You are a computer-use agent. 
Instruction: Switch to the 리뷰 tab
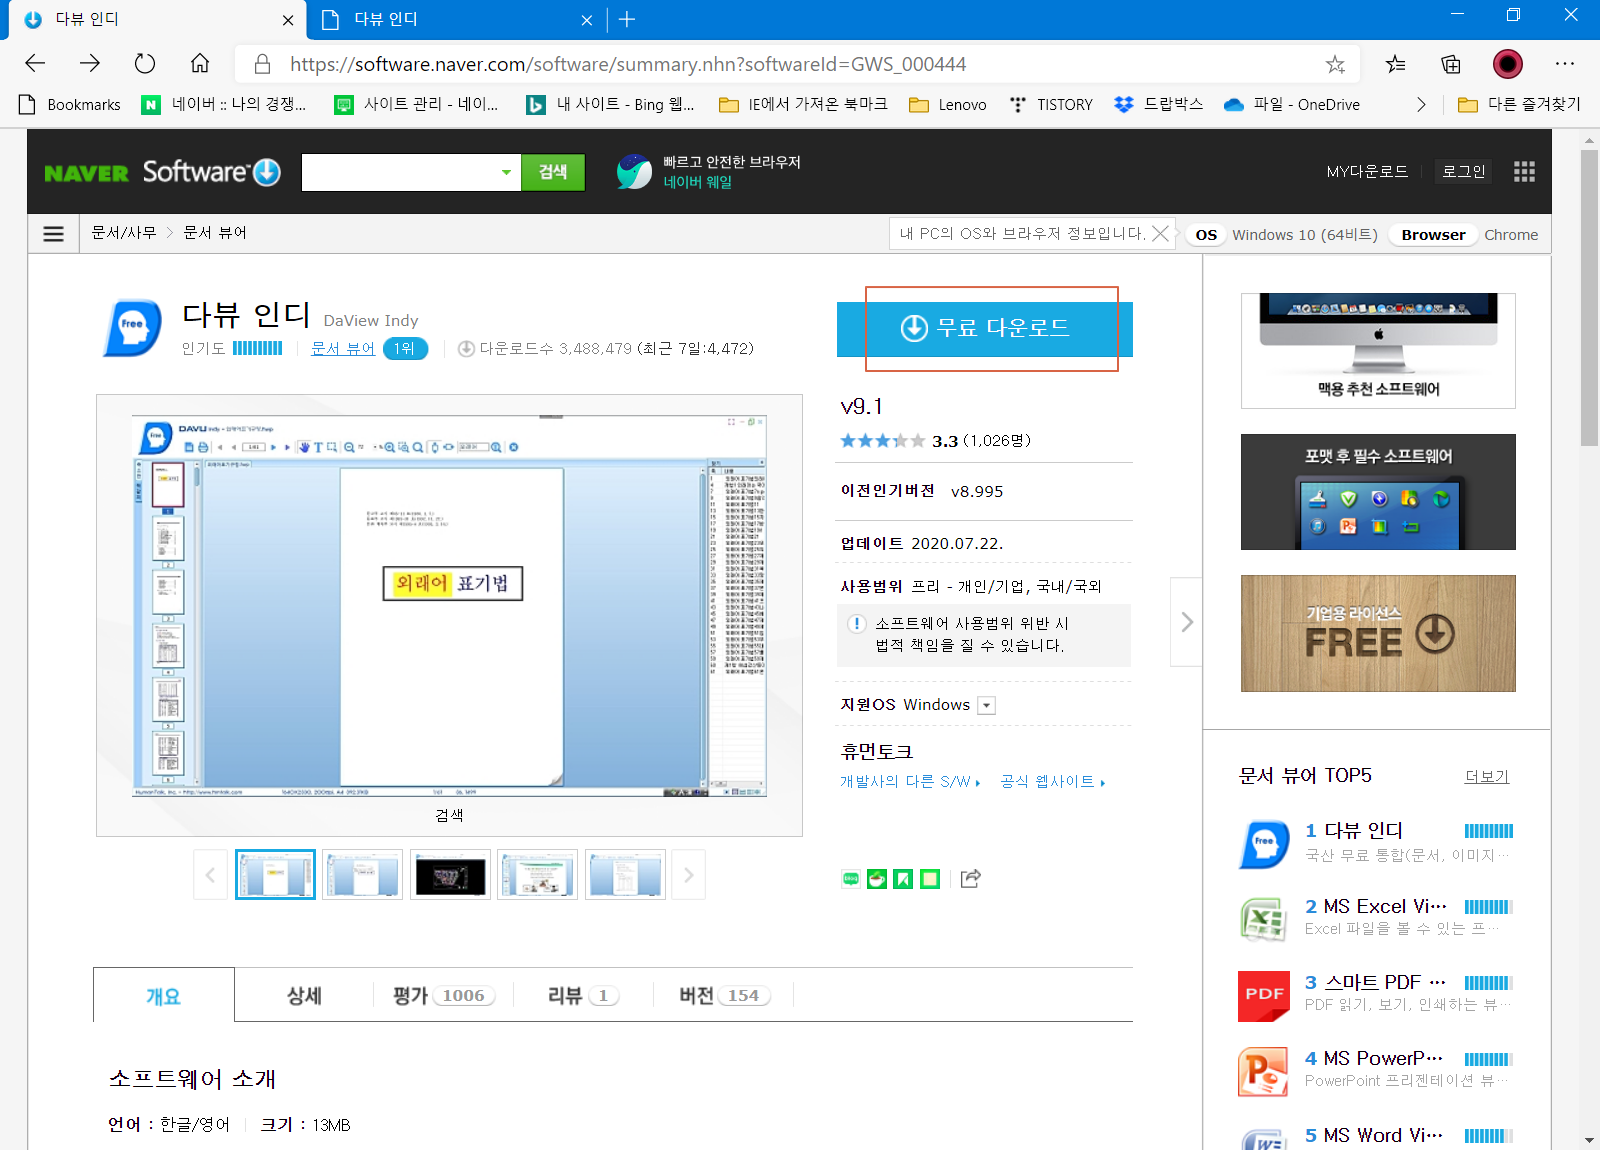tap(583, 996)
